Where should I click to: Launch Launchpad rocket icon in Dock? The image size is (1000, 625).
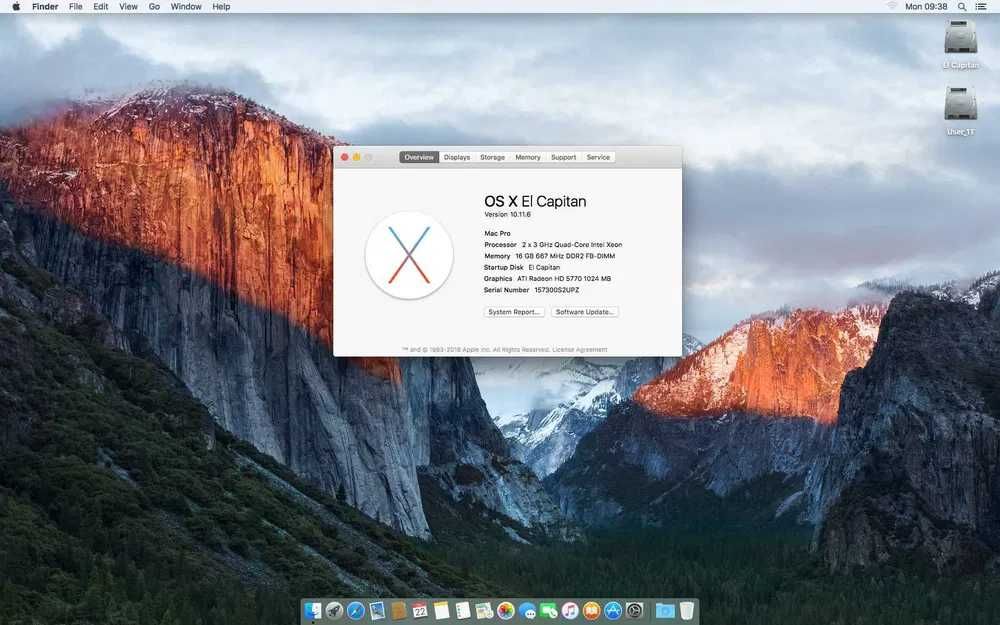334,611
